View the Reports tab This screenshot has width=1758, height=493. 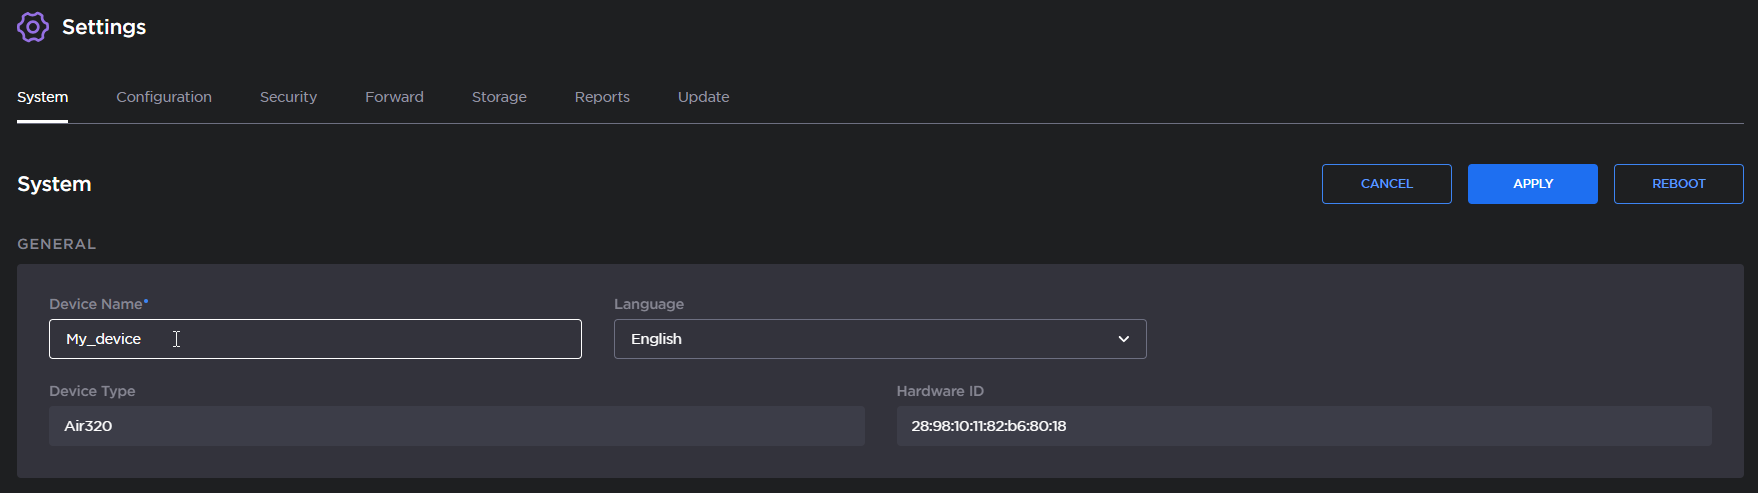[602, 97]
